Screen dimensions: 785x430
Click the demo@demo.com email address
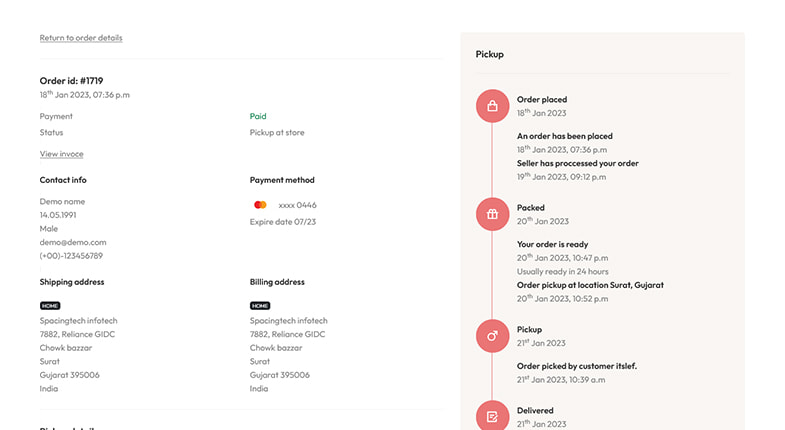pyautogui.click(x=73, y=242)
